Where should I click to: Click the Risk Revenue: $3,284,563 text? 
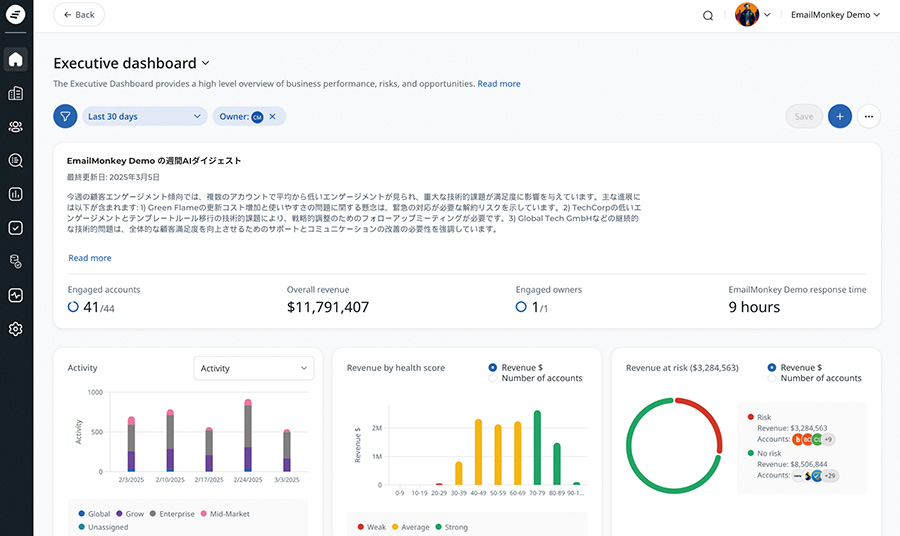pyautogui.click(x=792, y=428)
